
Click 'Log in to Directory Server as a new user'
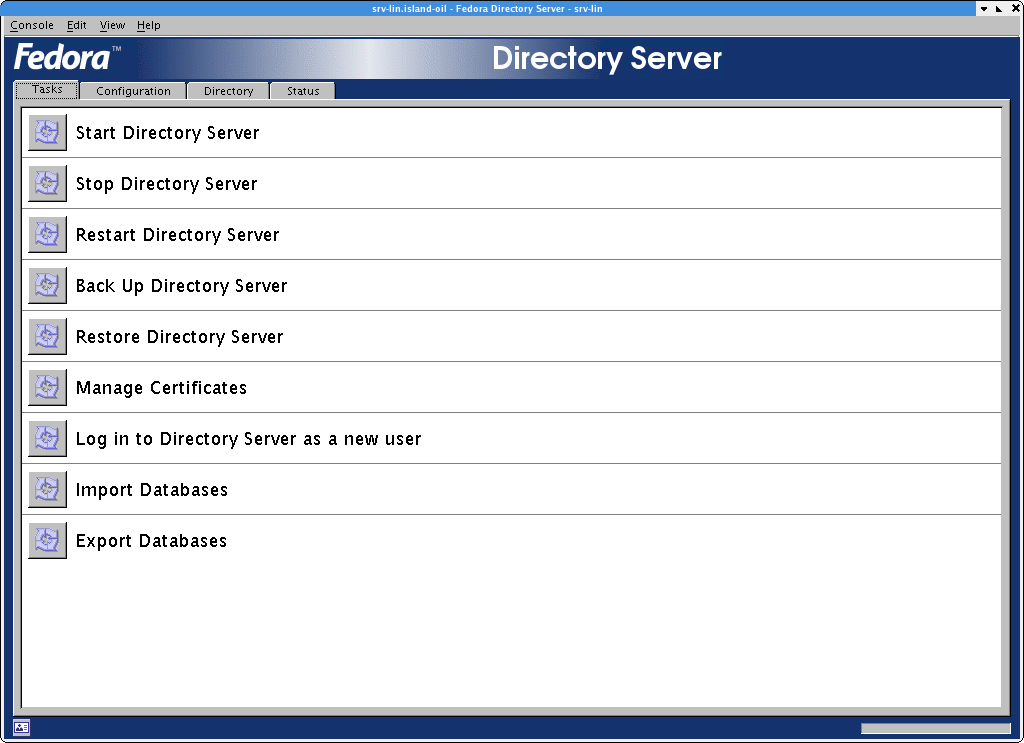tap(249, 439)
